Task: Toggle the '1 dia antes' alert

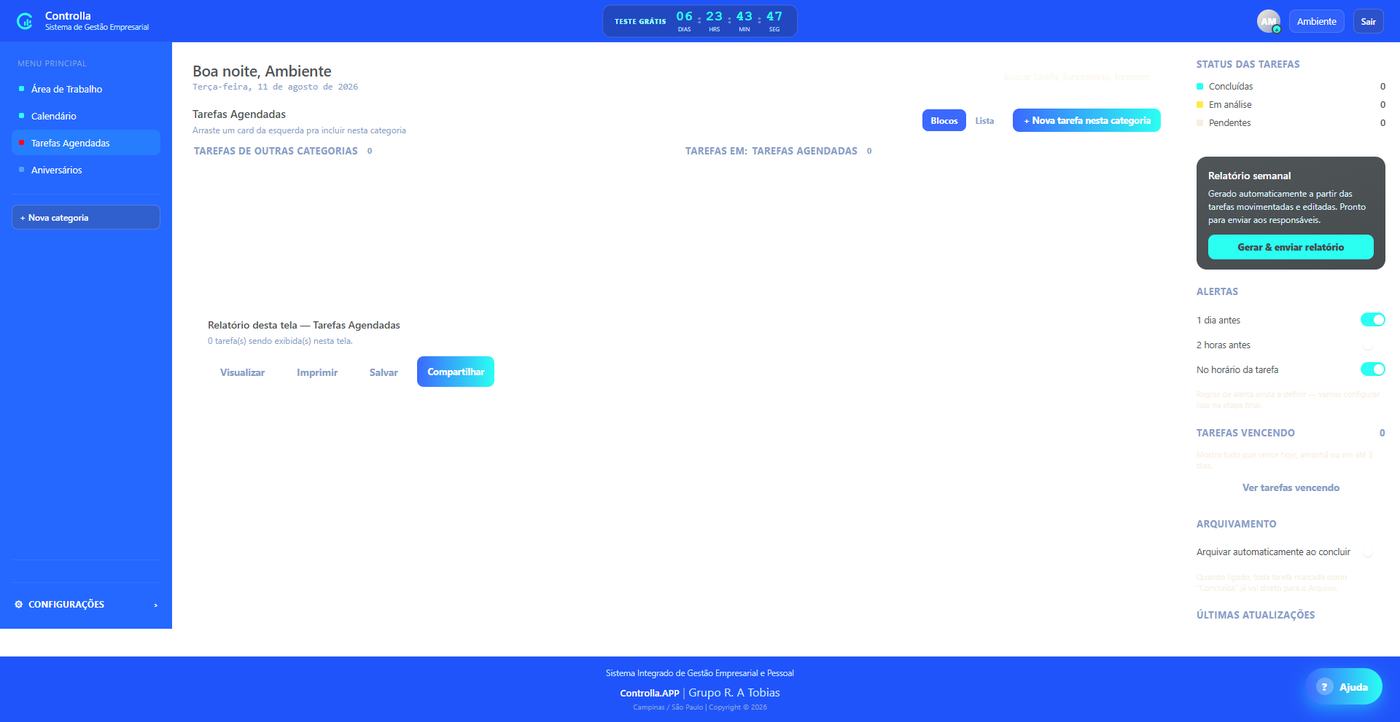Action: coord(1373,320)
